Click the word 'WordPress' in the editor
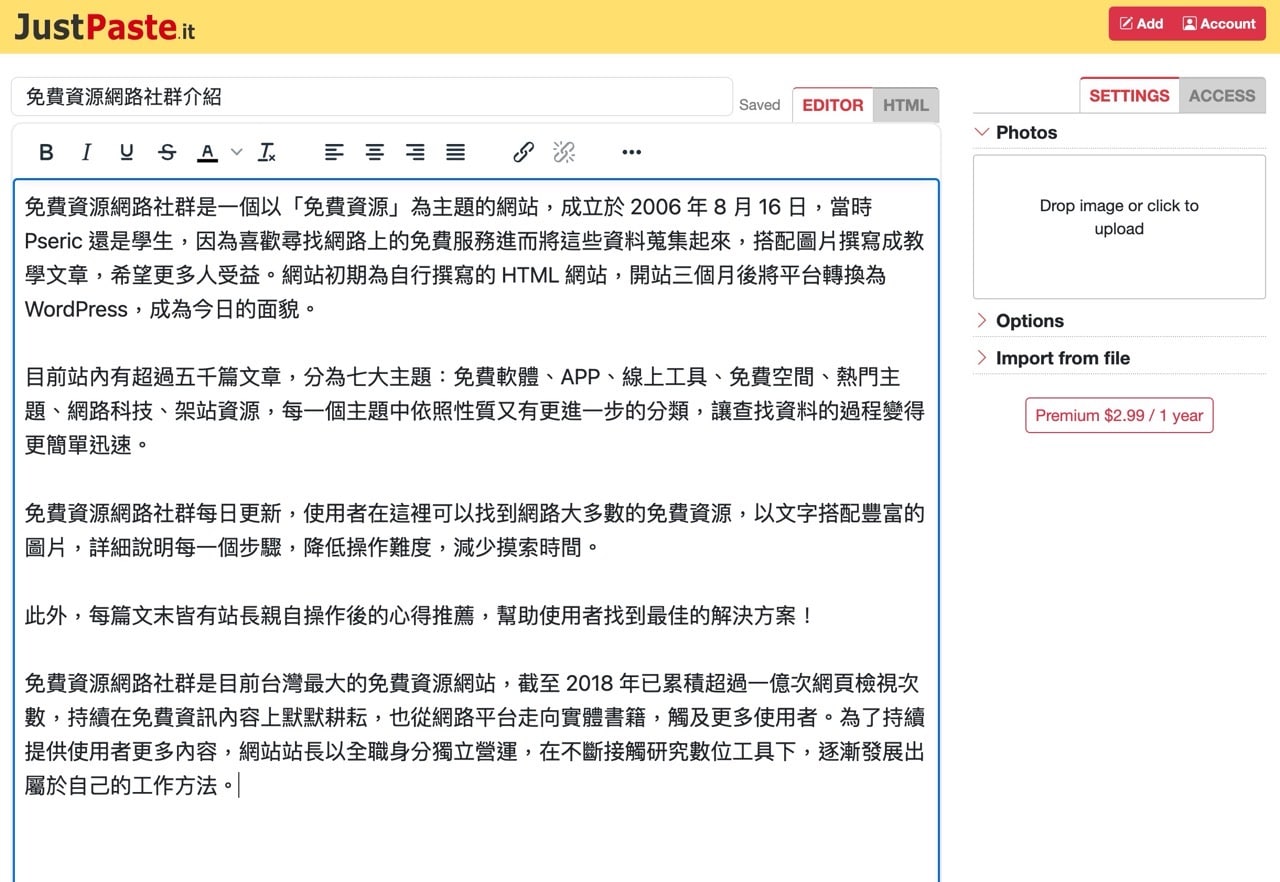This screenshot has width=1280, height=882. pos(76,309)
